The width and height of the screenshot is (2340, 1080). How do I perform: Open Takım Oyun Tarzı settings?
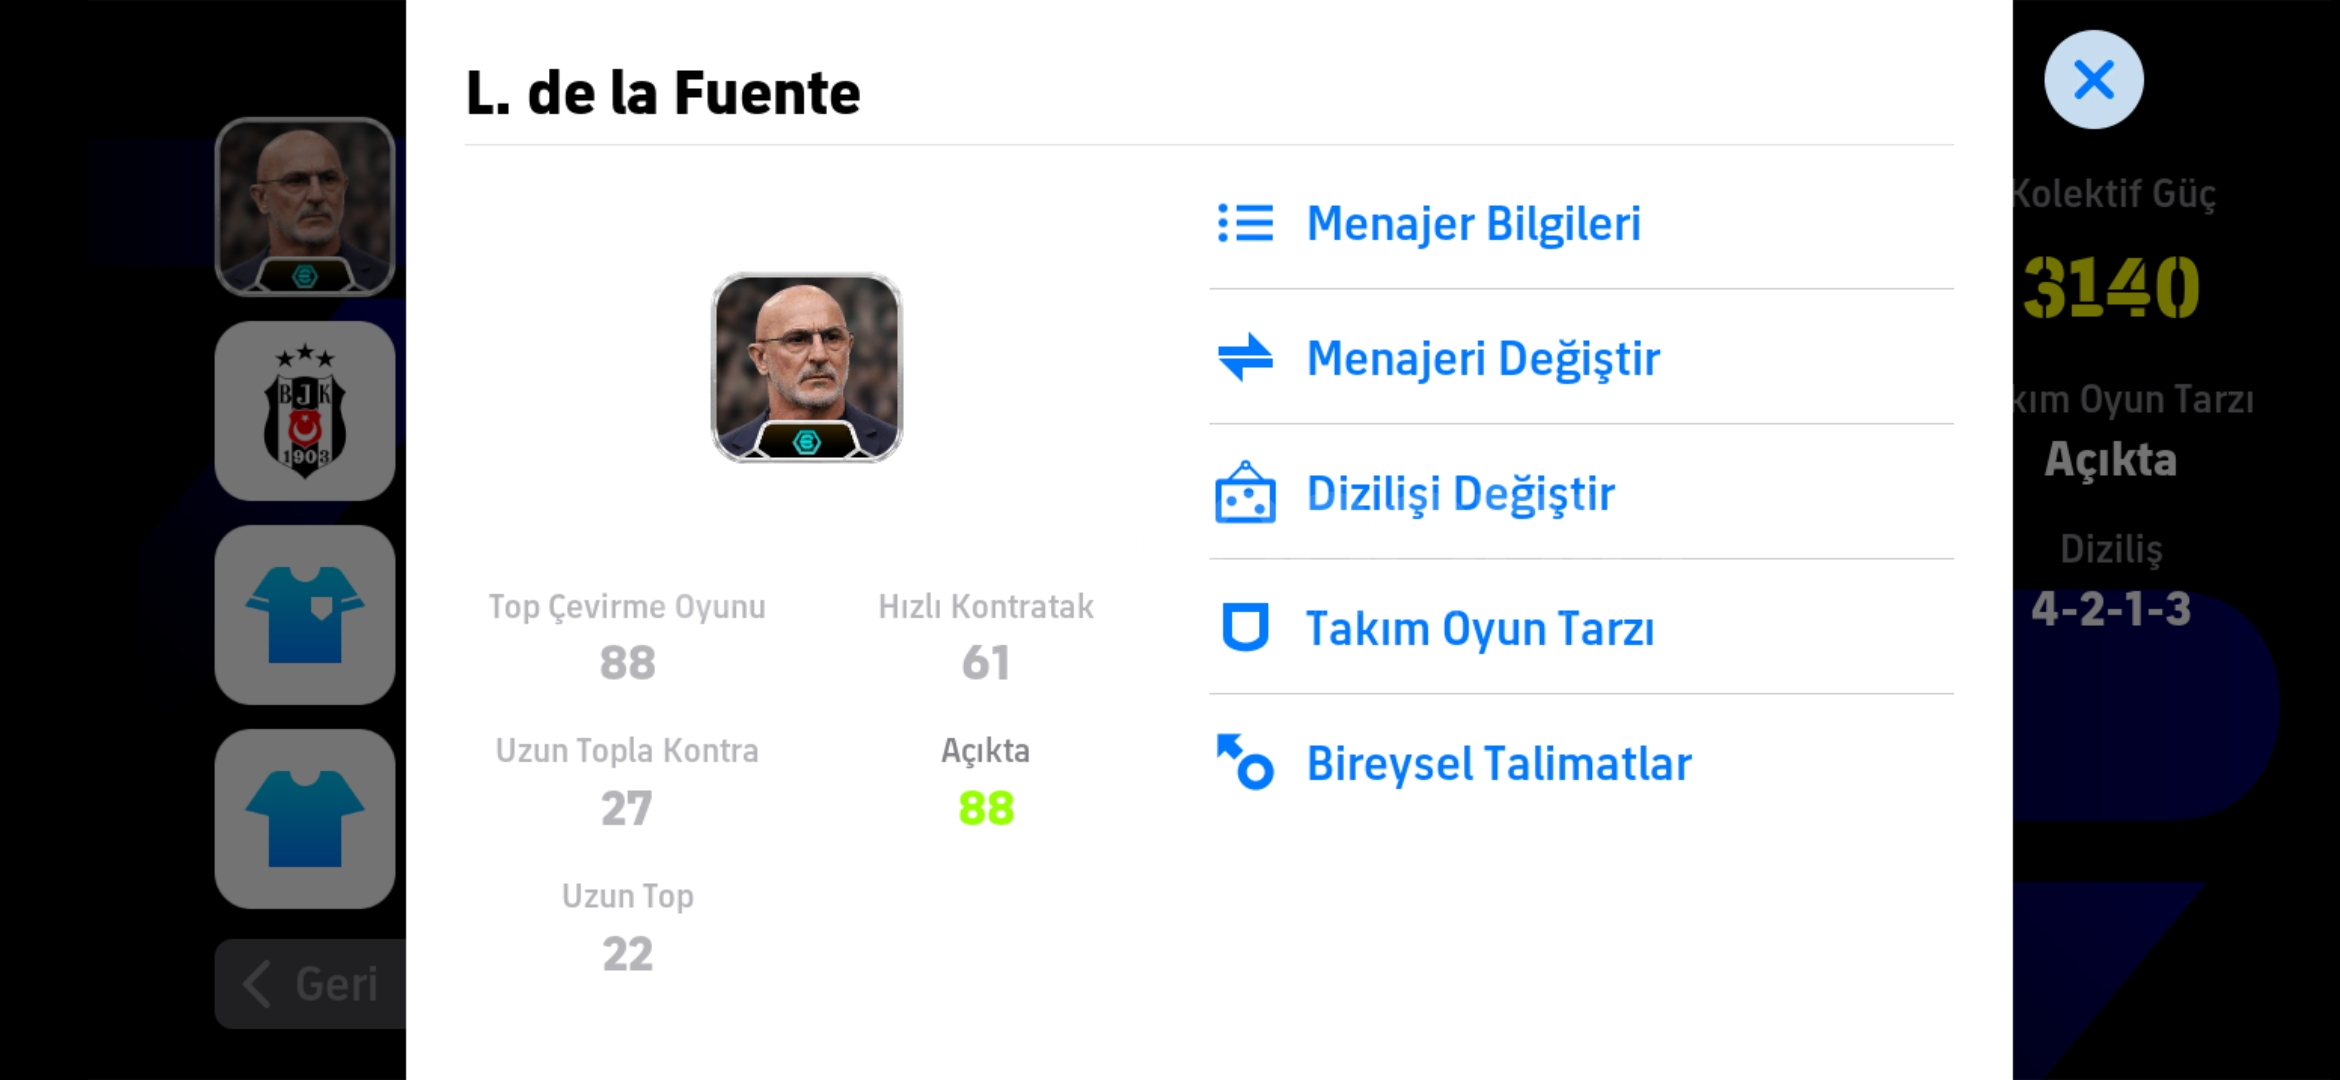coord(1480,629)
